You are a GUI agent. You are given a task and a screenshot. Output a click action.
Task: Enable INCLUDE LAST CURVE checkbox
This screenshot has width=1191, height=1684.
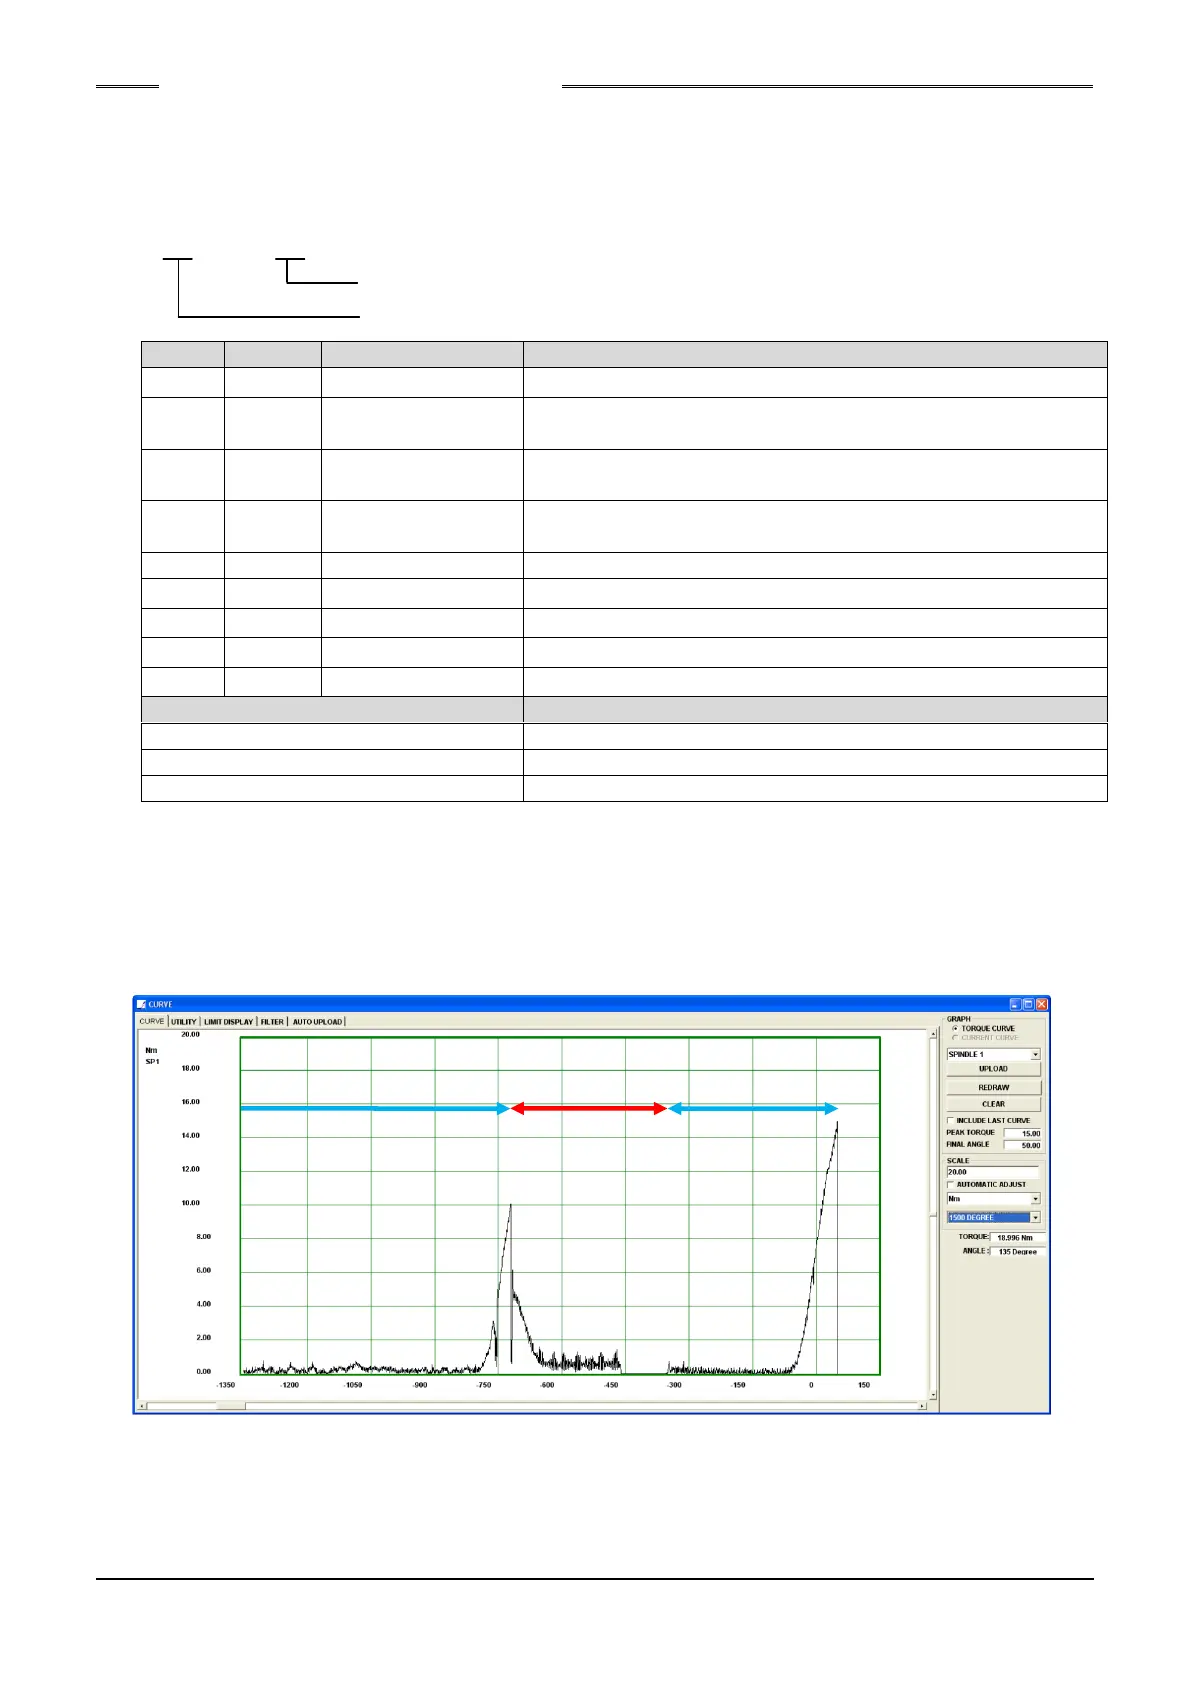[950, 1121]
